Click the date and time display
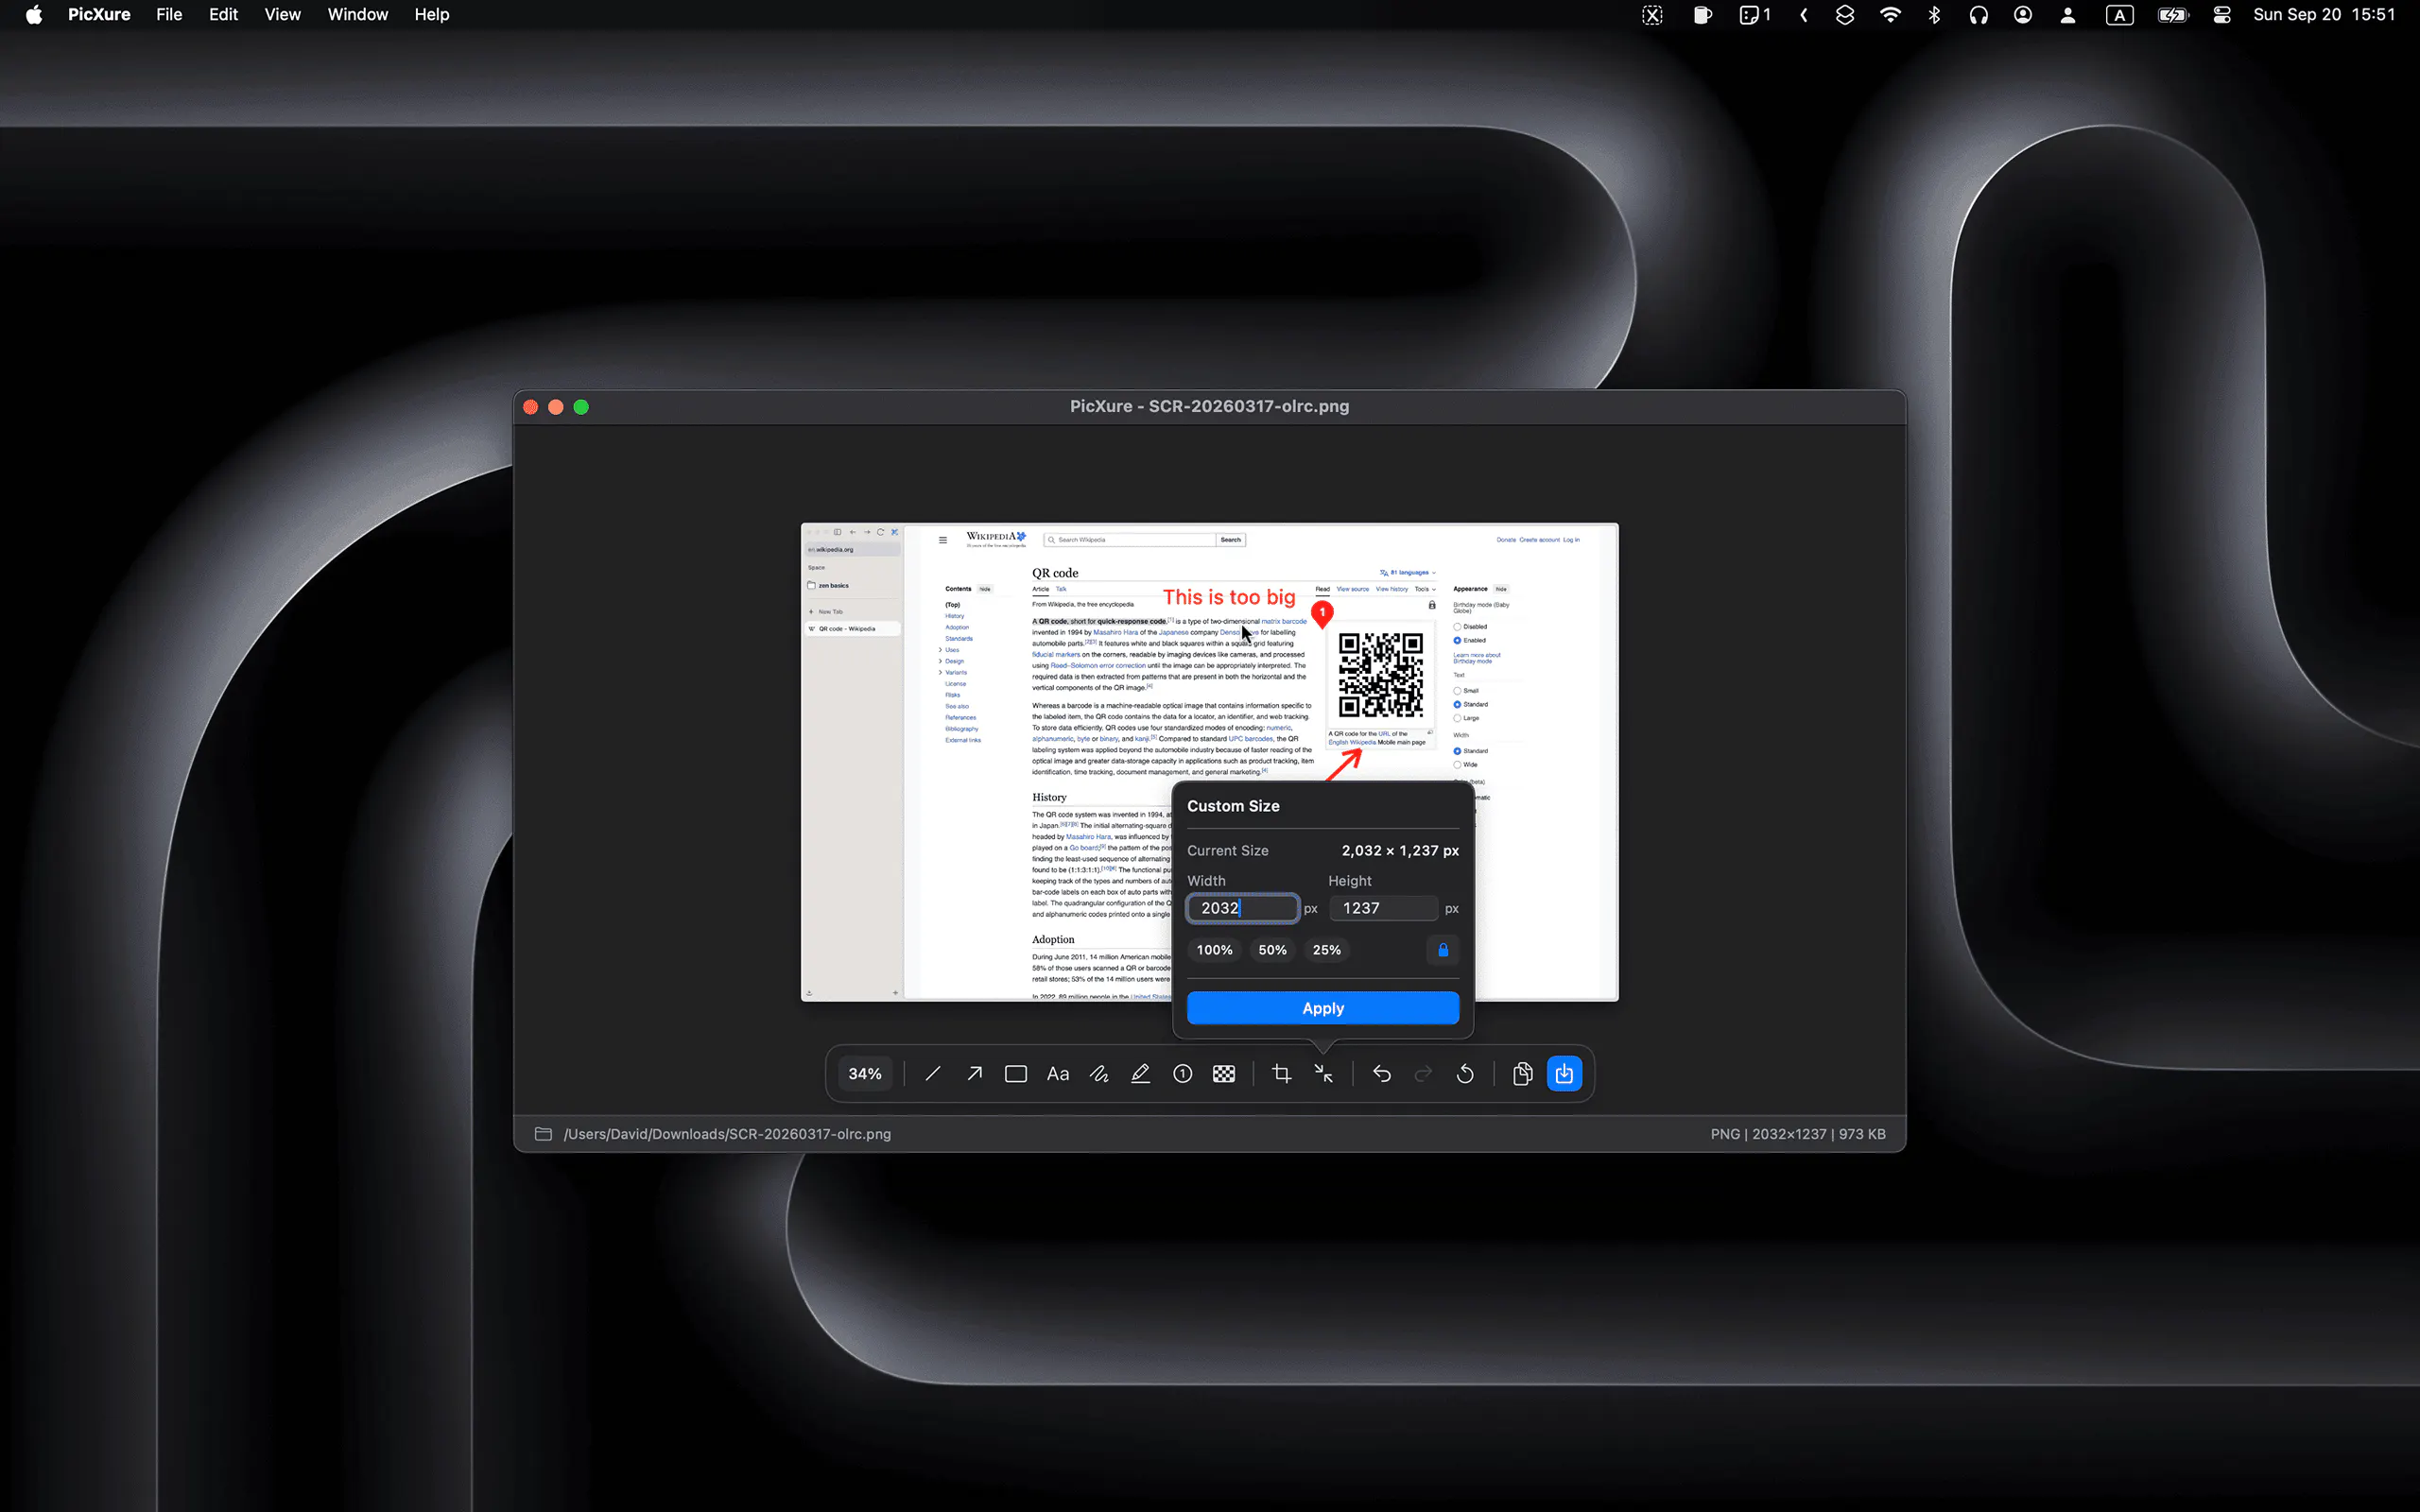This screenshot has height=1512, width=2420. tap(2324, 14)
